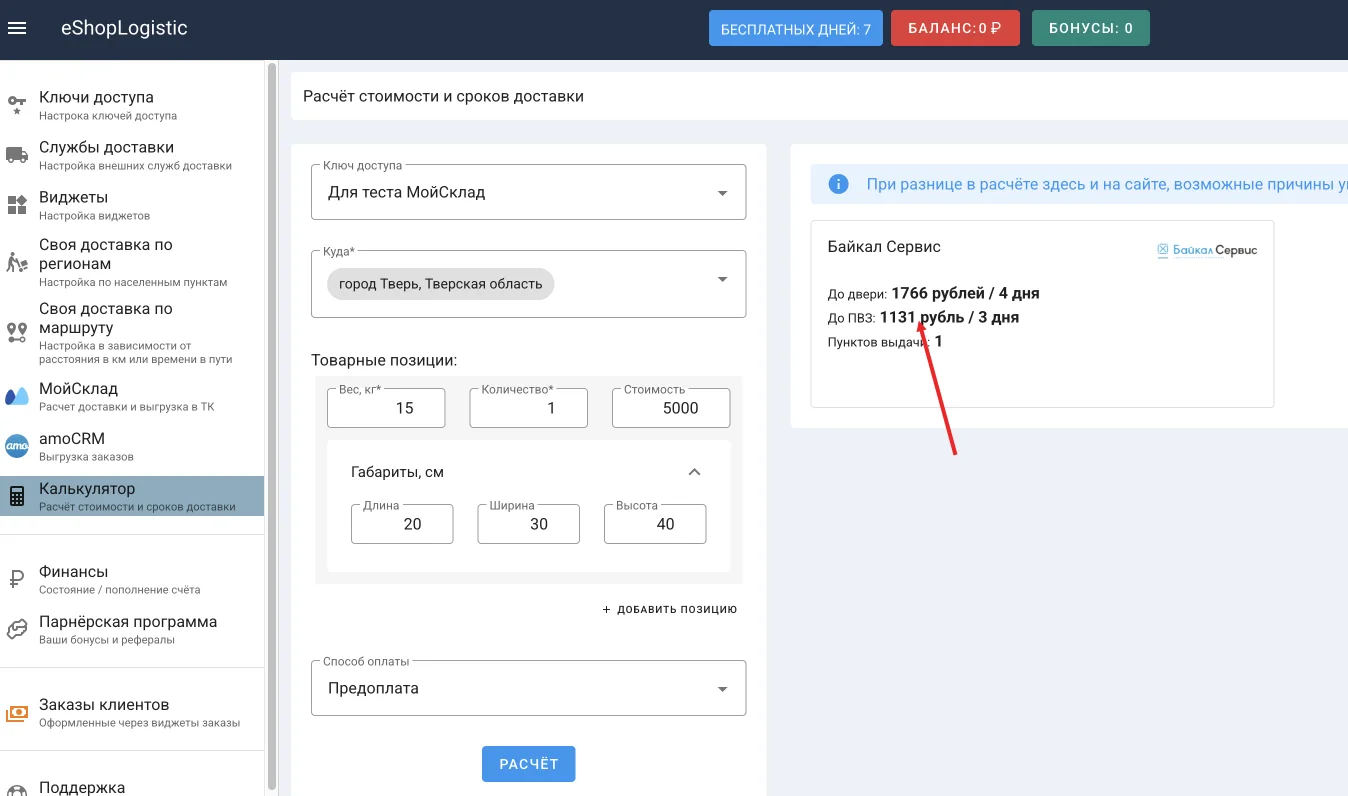This screenshot has width=1348, height=796.
Task: Click the 1766 рублей / 4 дня price
Action: point(965,294)
